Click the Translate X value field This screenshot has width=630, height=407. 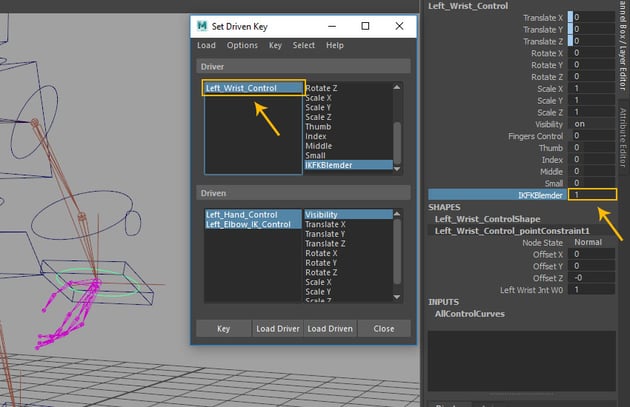pyautogui.click(x=592, y=18)
